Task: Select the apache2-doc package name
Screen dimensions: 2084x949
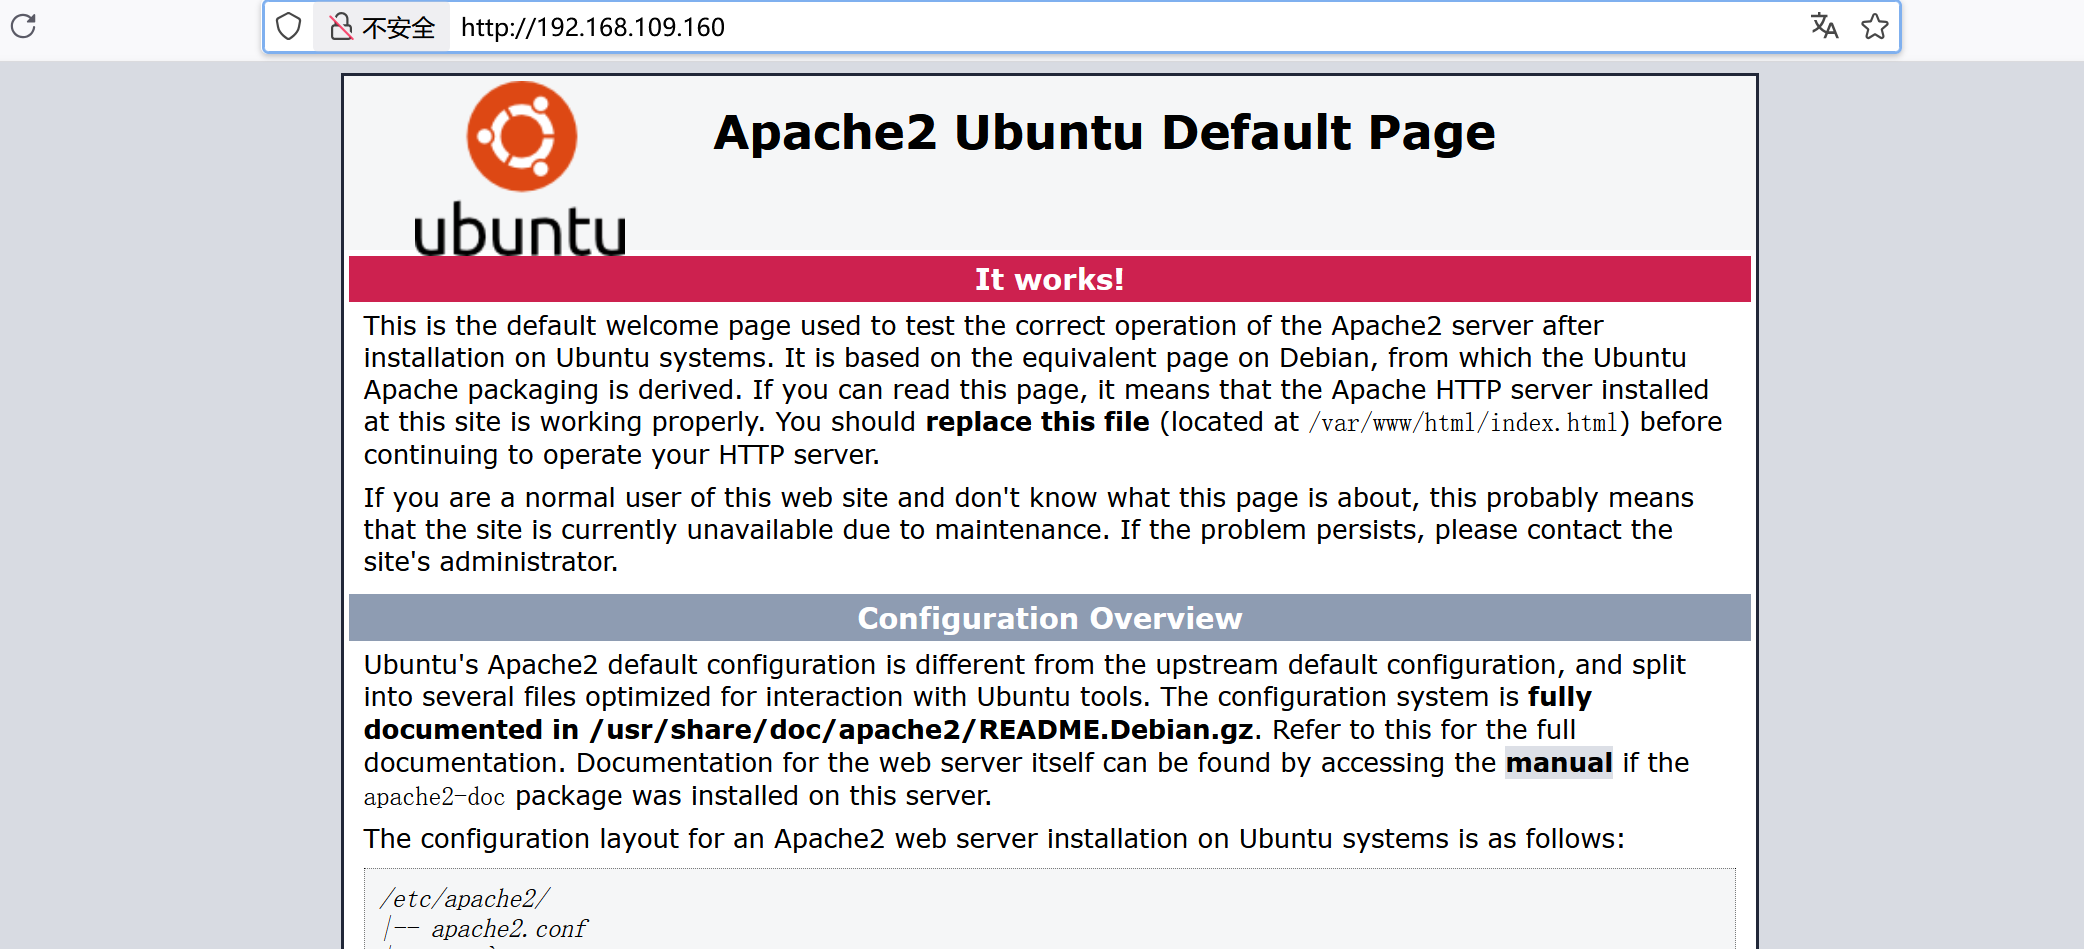Action: pos(434,797)
